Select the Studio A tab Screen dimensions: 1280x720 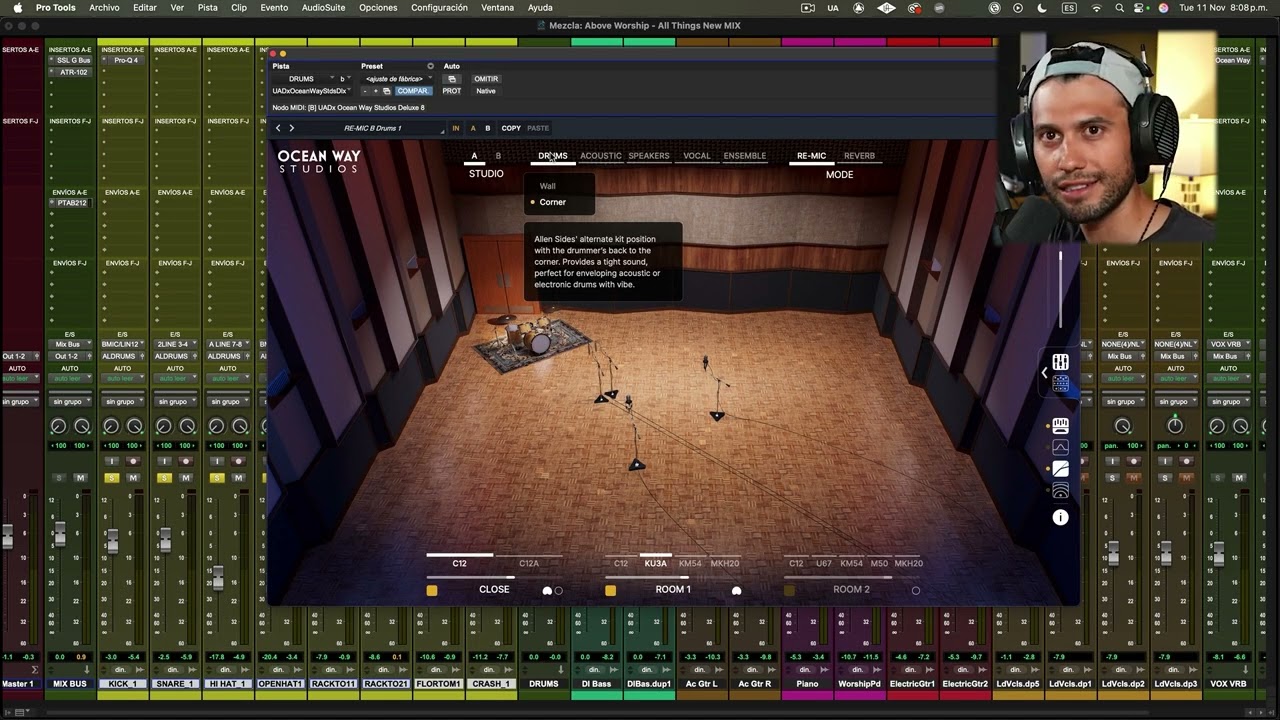click(x=474, y=156)
